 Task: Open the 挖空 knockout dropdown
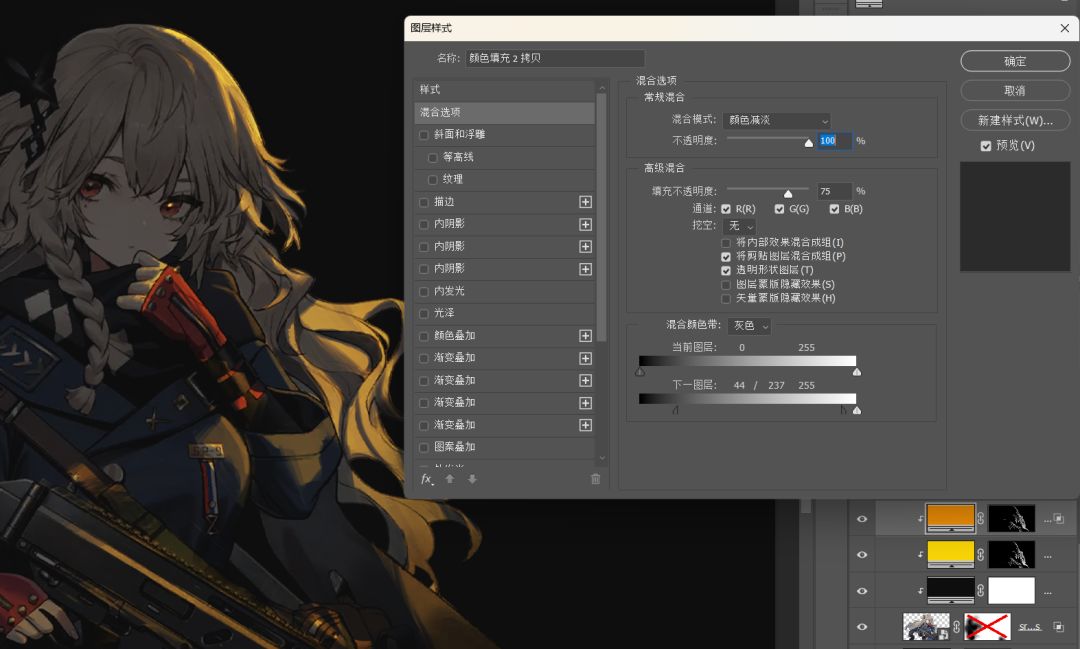click(x=741, y=227)
